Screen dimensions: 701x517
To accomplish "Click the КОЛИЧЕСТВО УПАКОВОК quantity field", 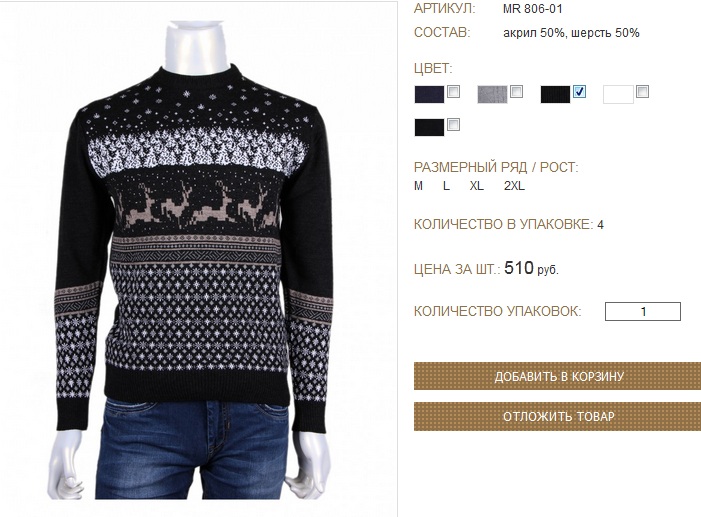I will (643, 312).
